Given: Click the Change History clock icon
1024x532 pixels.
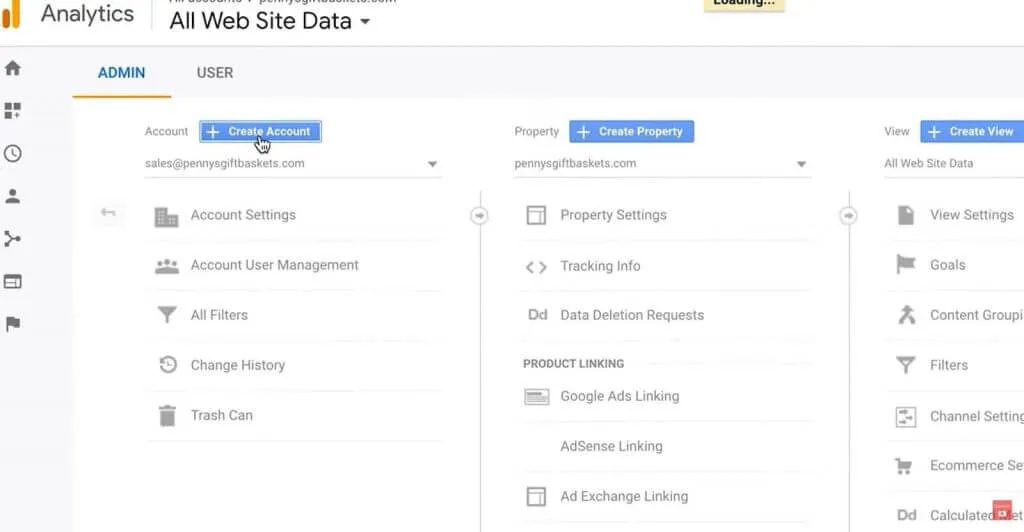Looking at the screenshot, I should coord(168,364).
